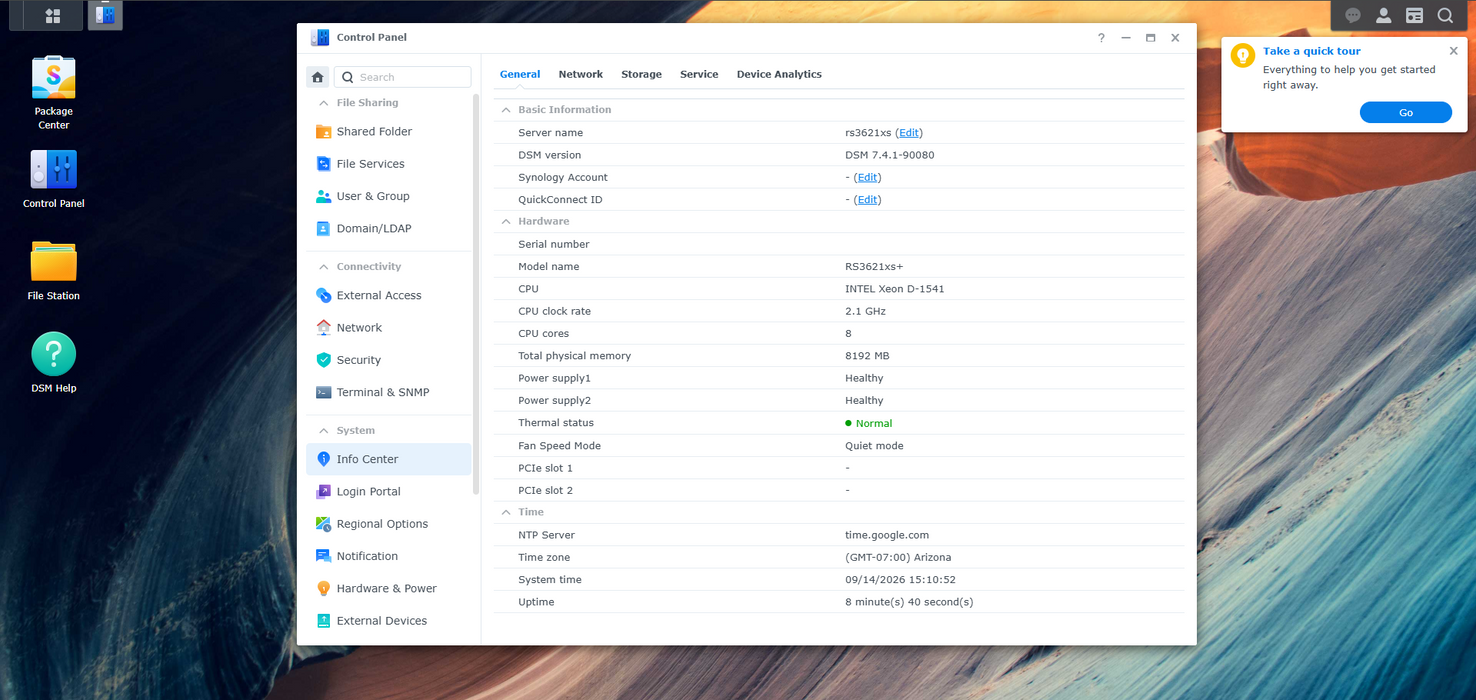Image resolution: width=1476 pixels, height=700 pixels.
Task: Open External Access settings
Action: coord(389,295)
